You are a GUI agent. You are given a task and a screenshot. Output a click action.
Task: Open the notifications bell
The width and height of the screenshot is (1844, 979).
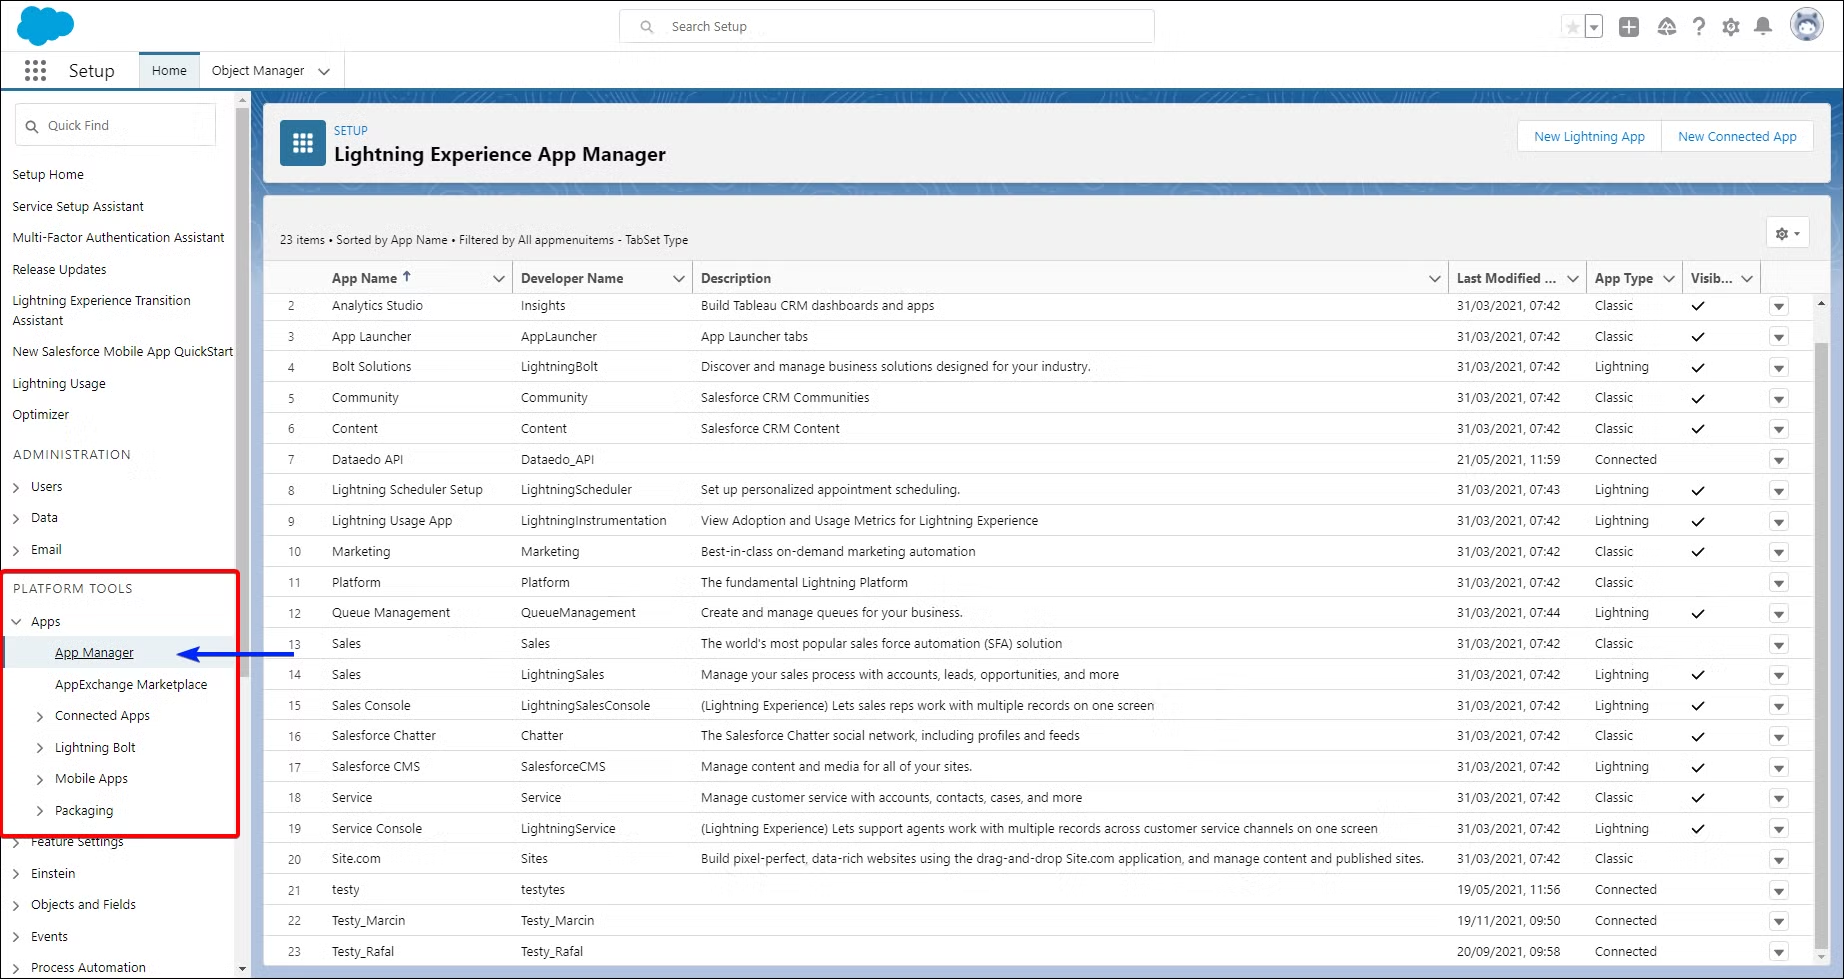pyautogui.click(x=1763, y=27)
